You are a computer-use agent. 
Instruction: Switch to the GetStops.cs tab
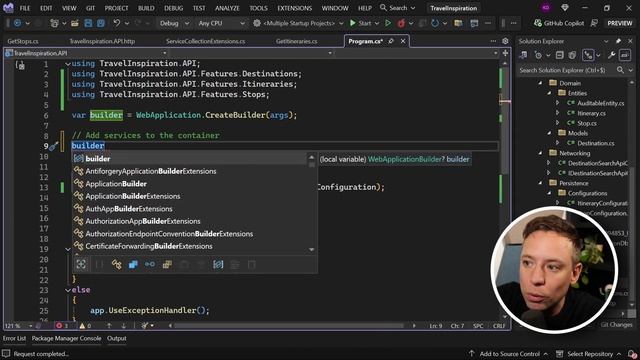[23, 41]
